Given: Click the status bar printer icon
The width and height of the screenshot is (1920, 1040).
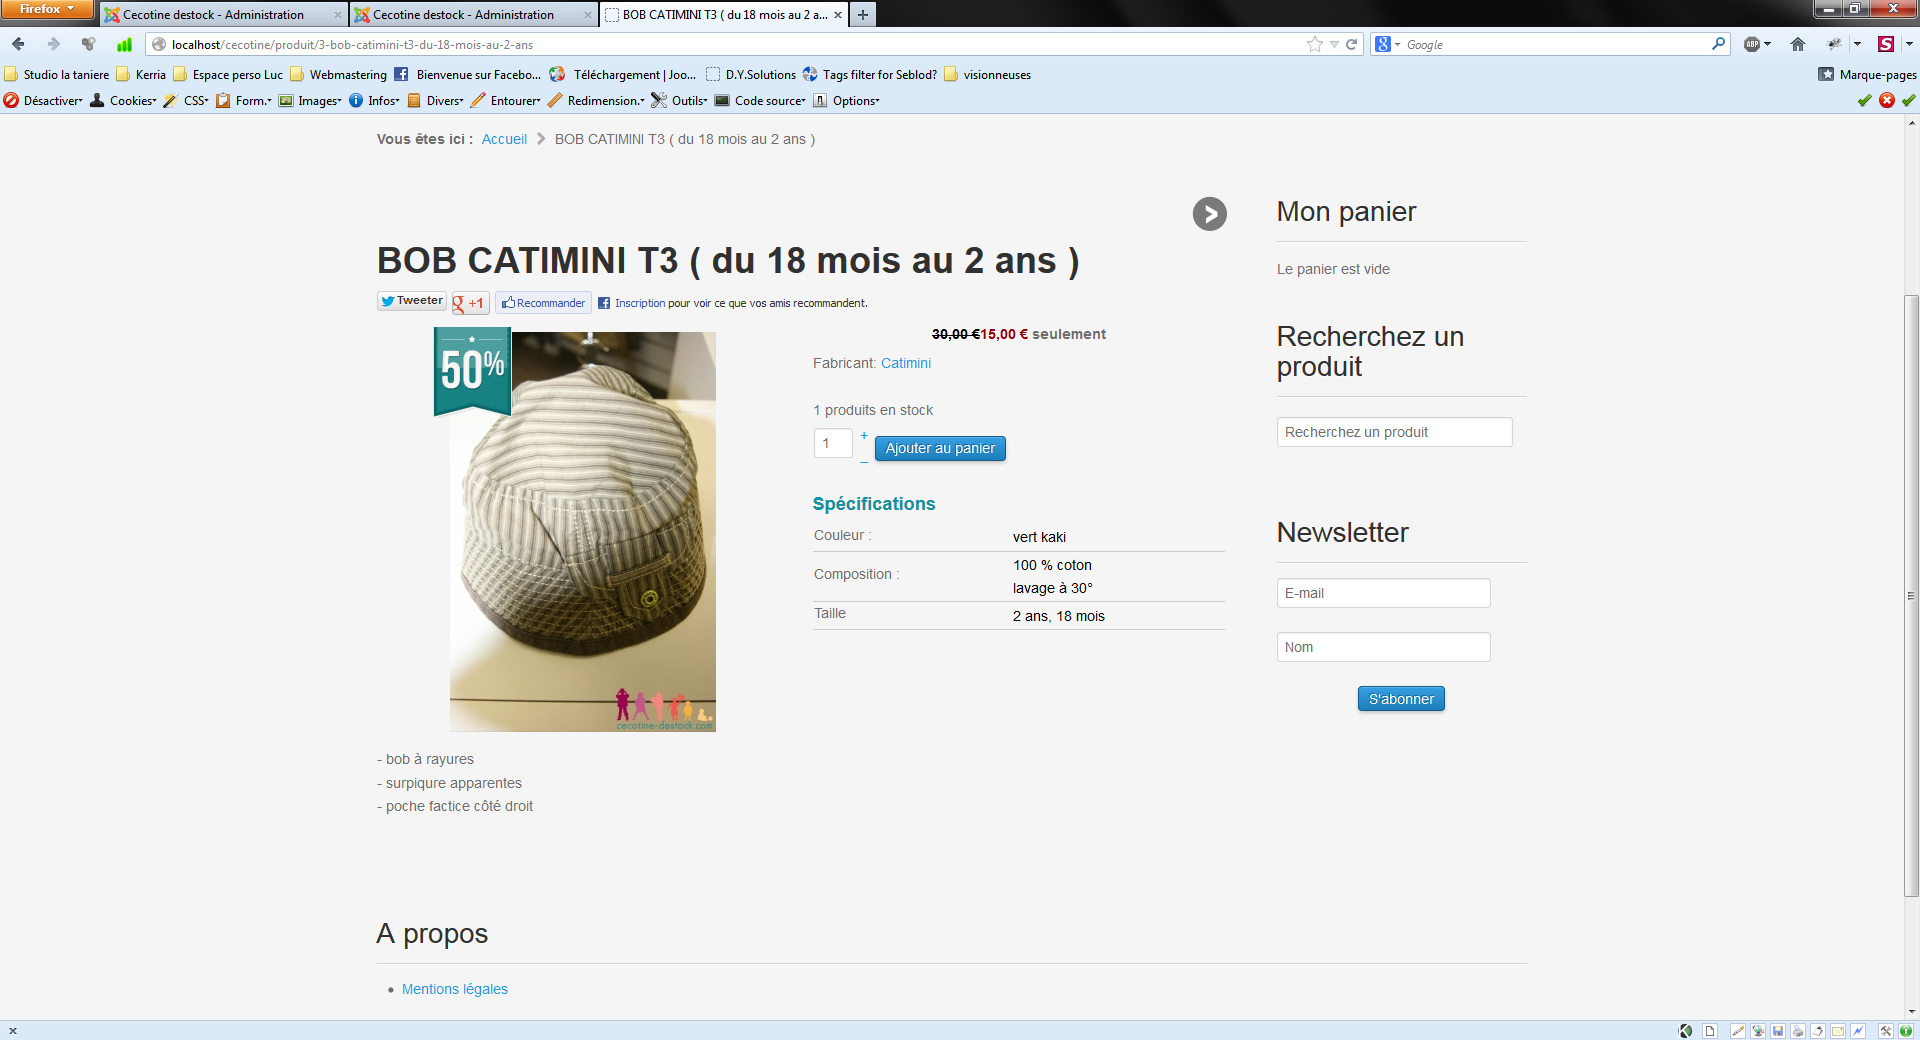Looking at the screenshot, I should coord(1798,1031).
